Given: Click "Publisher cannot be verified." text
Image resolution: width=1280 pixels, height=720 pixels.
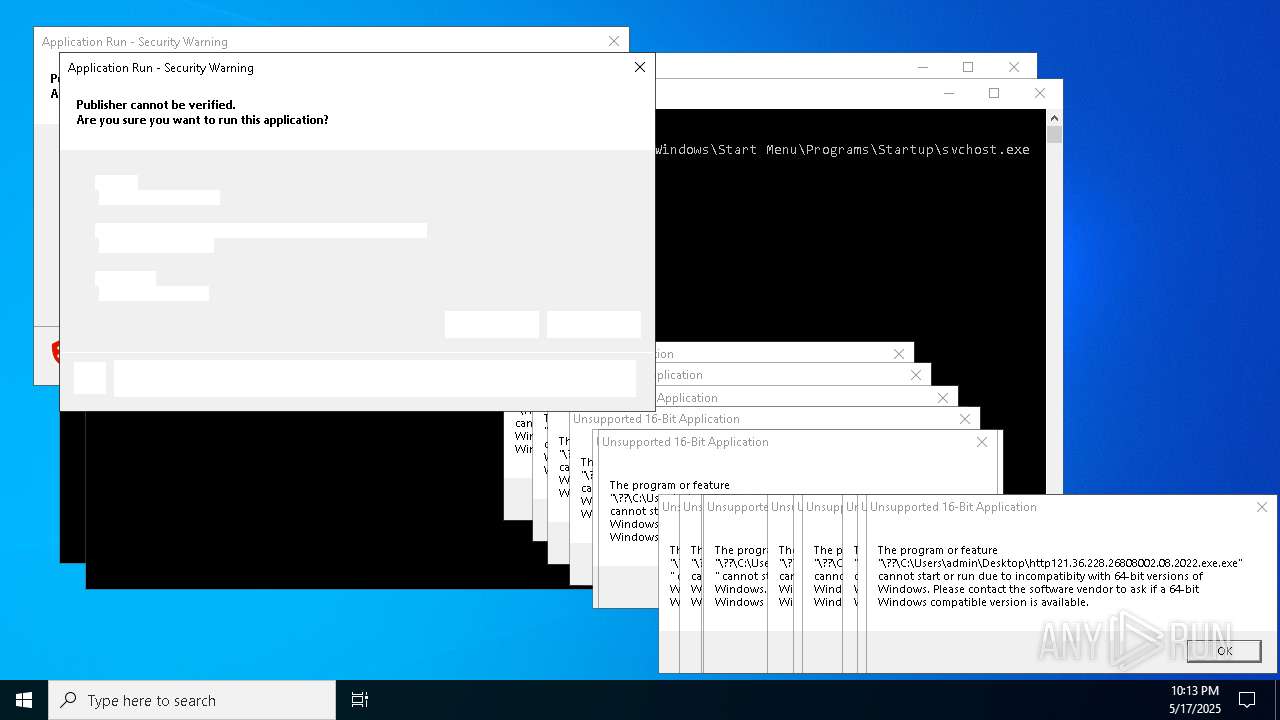Looking at the screenshot, I should click(x=156, y=105).
